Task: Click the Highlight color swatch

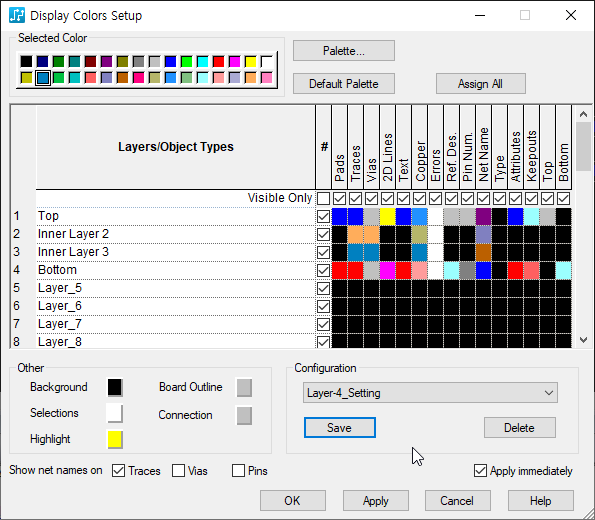Action: [x=115, y=440]
